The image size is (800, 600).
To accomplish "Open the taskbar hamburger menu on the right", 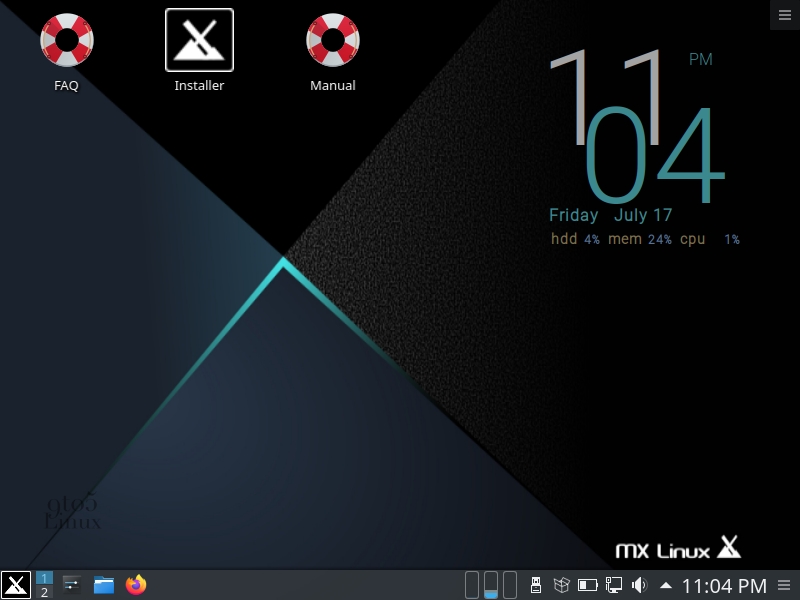I will [x=785, y=585].
